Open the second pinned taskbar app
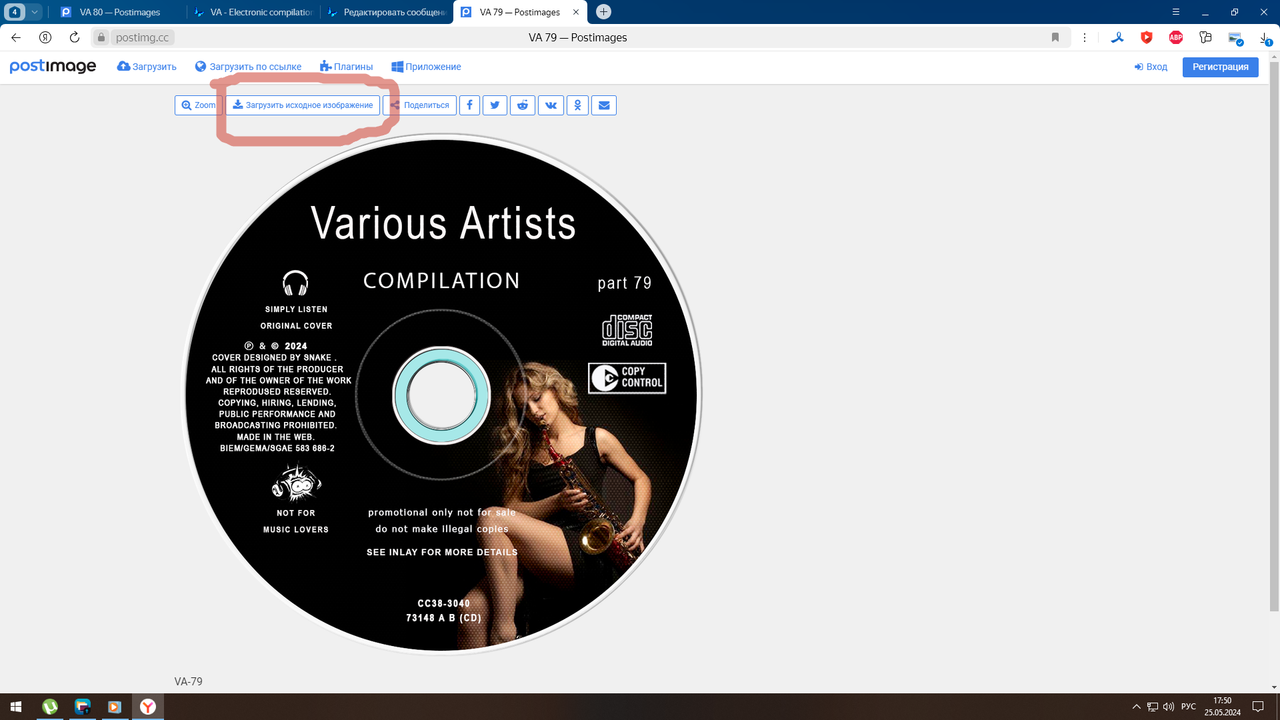Viewport: 1280px width, 720px height. pyautogui.click(x=83, y=706)
